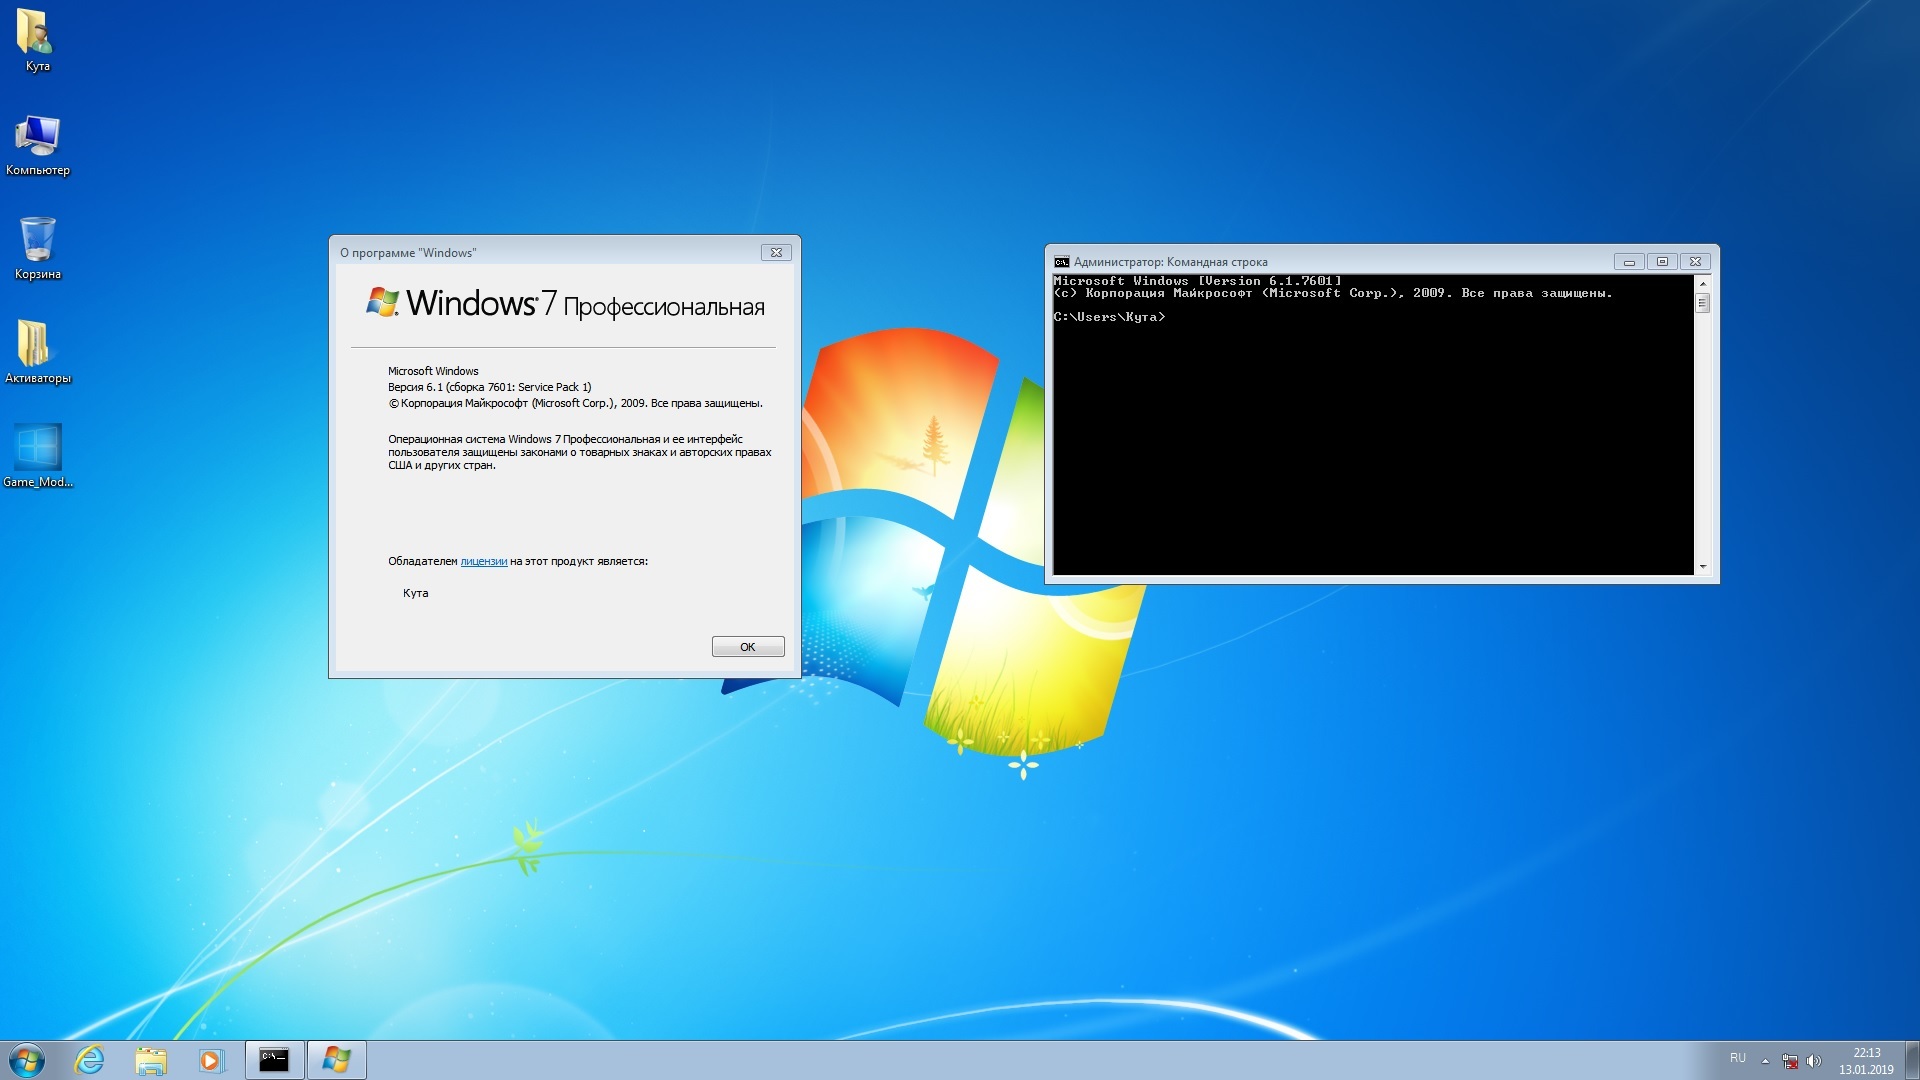Open Command Prompt window system menu icon
1920x1080 pixels.
coord(1062,262)
